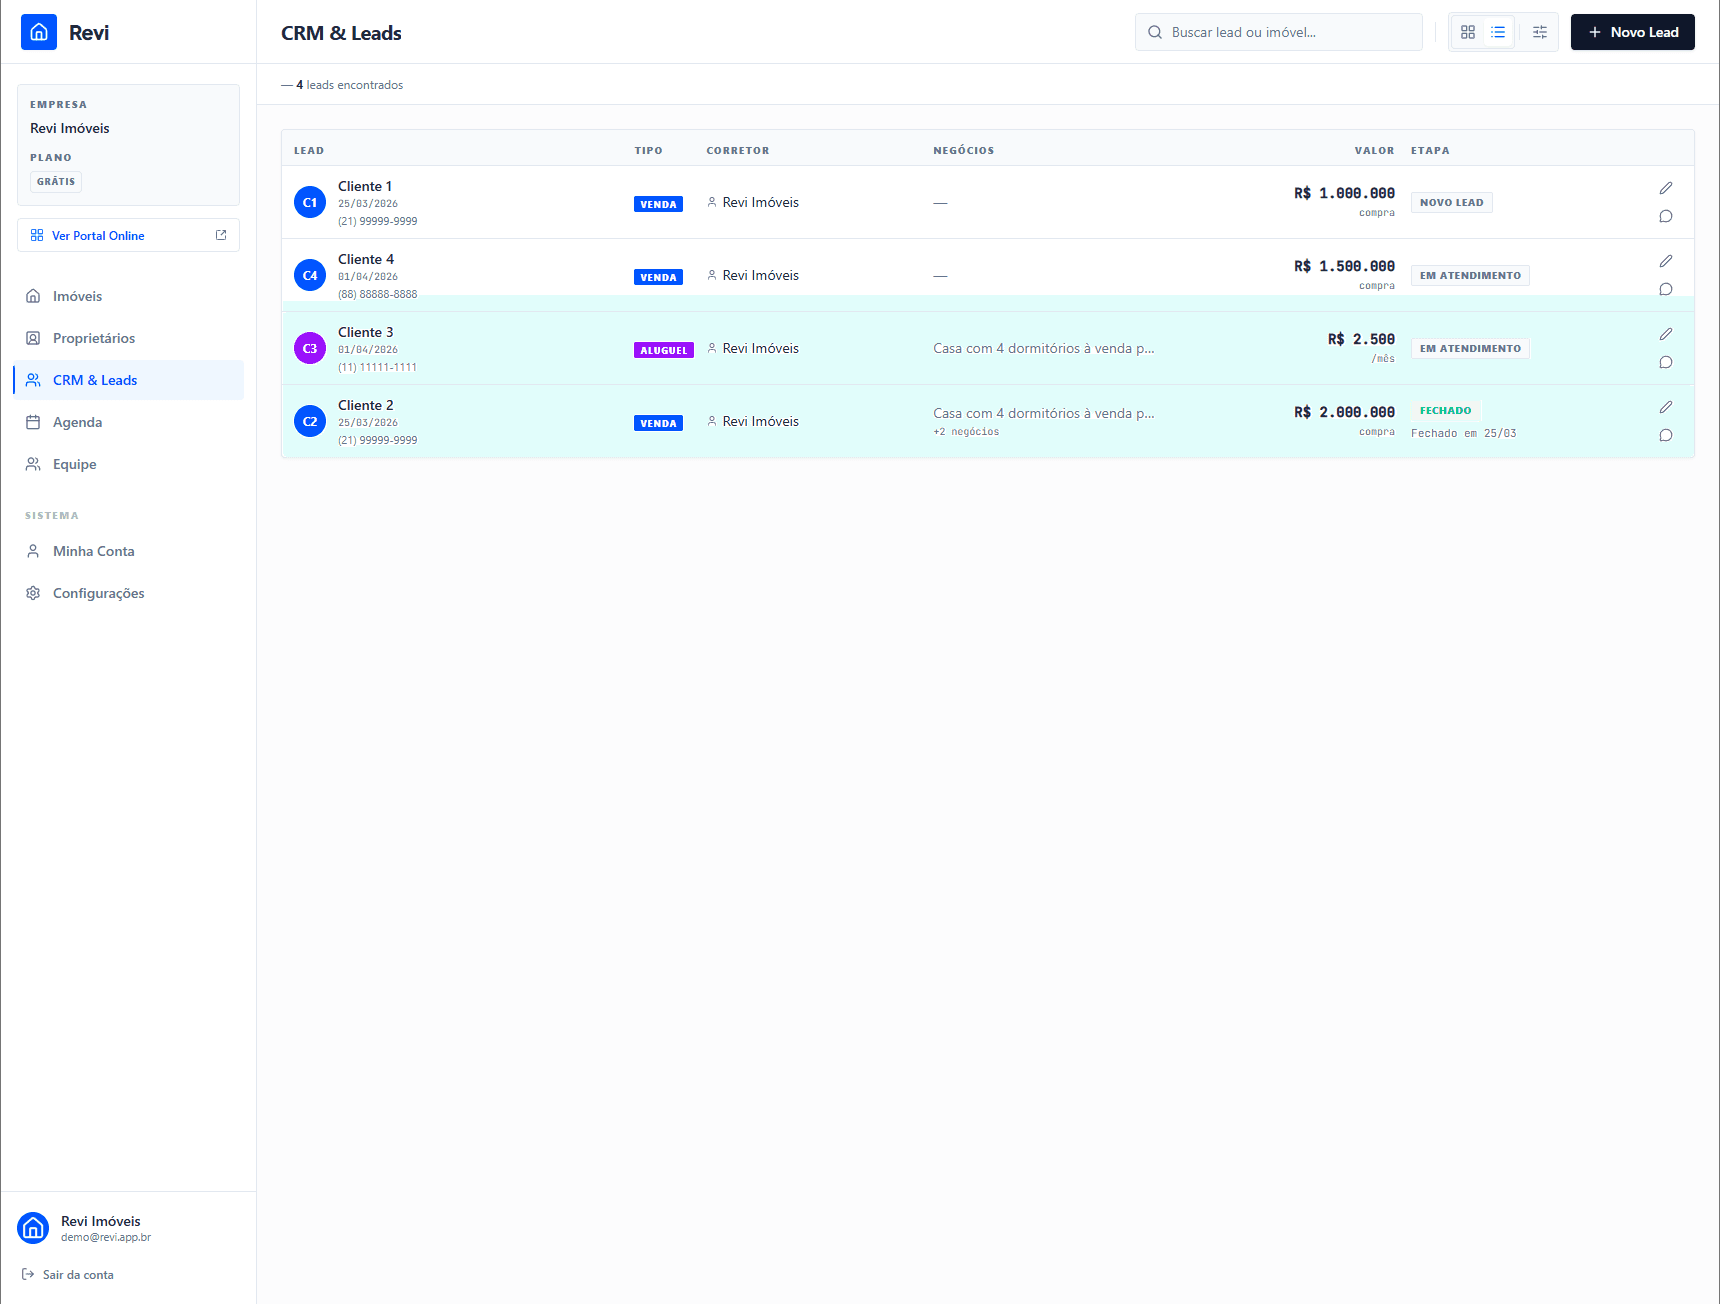Switch to grid card view

[x=1467, y=32]
